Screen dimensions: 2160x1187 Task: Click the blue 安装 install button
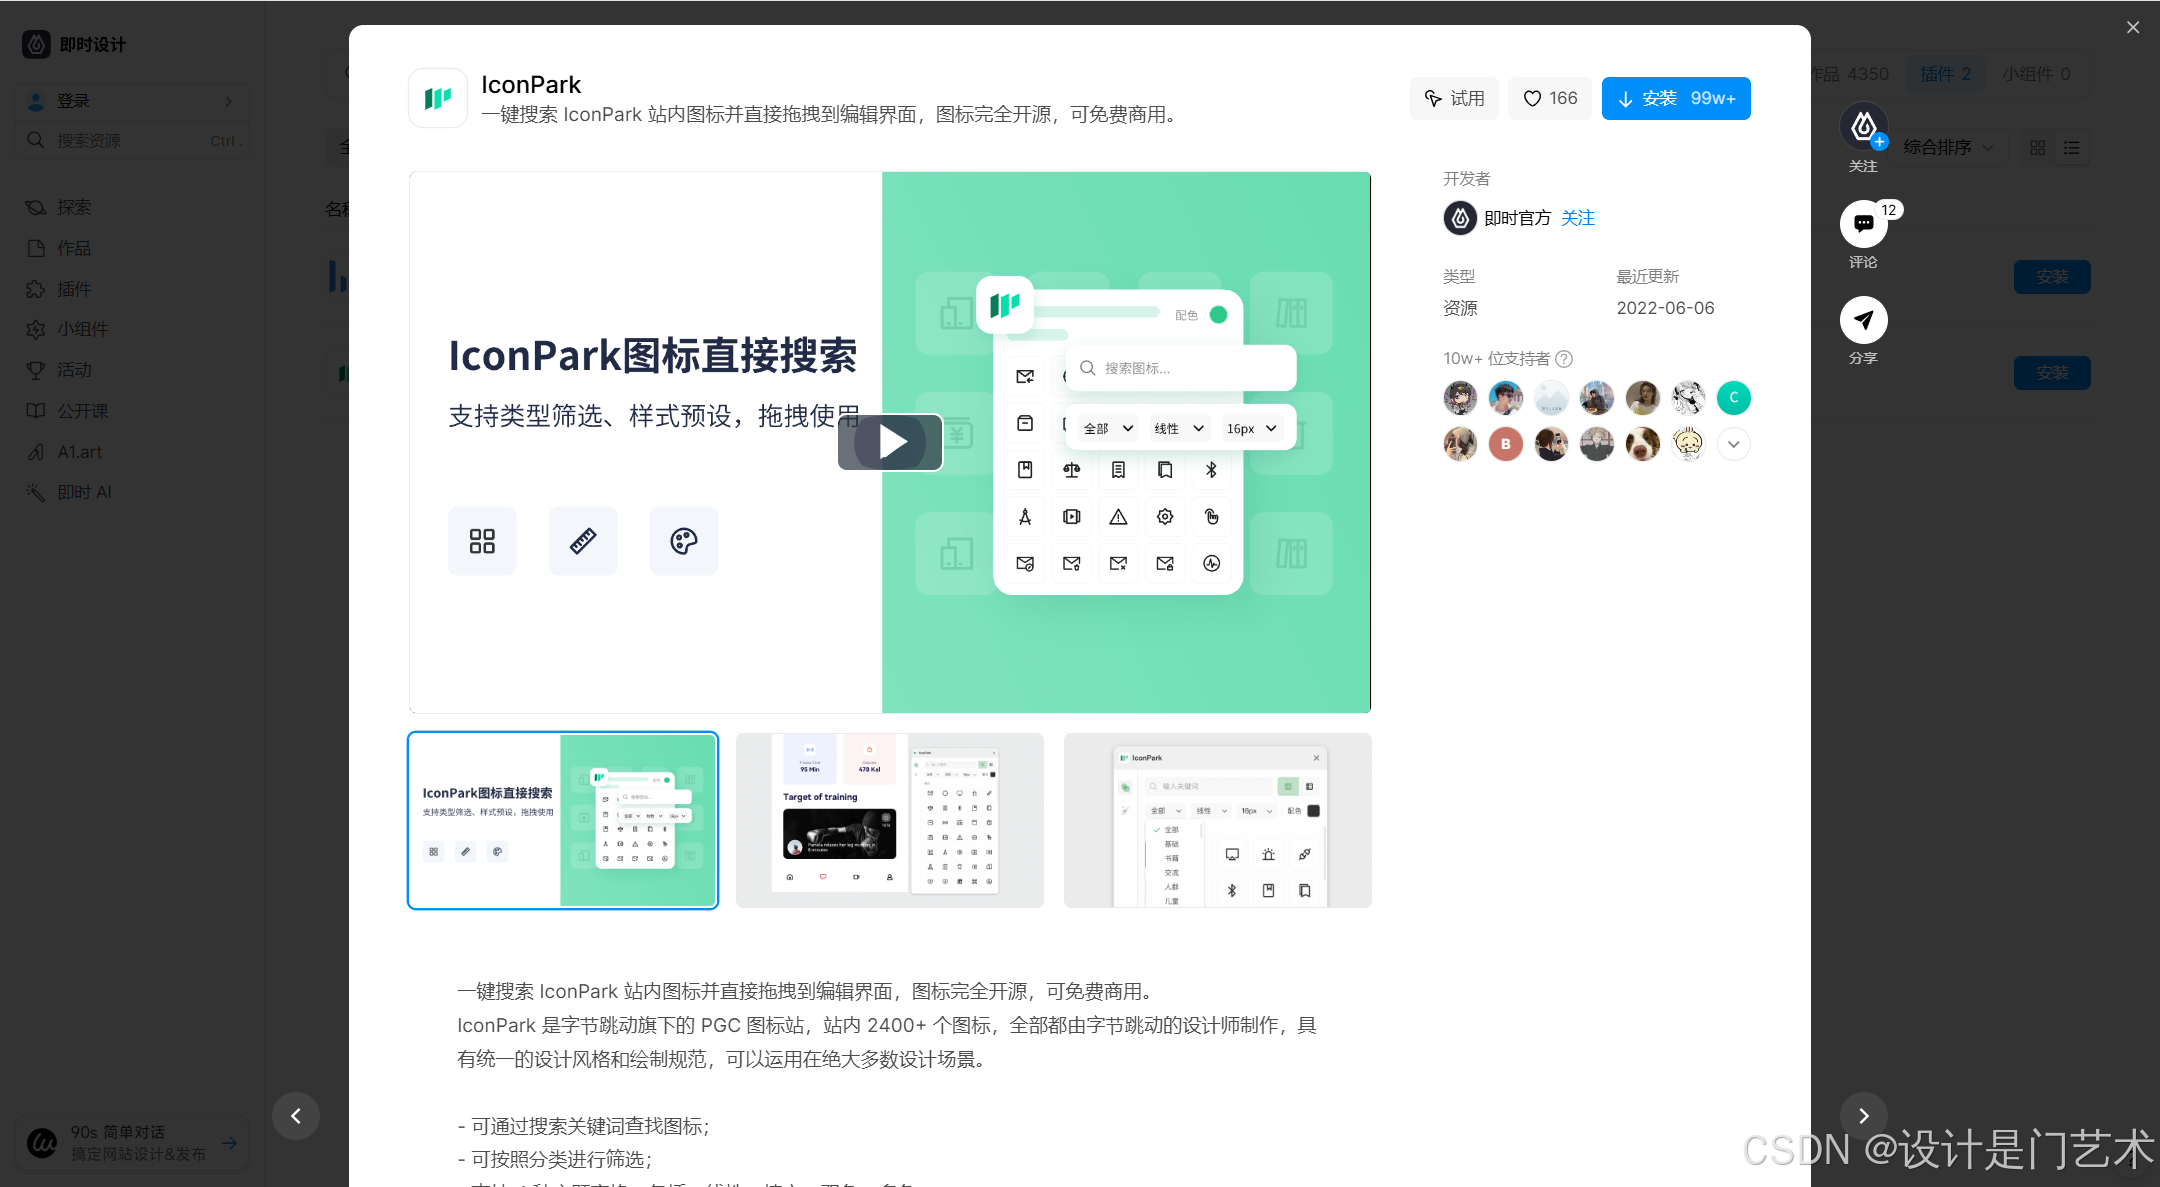1675,98
